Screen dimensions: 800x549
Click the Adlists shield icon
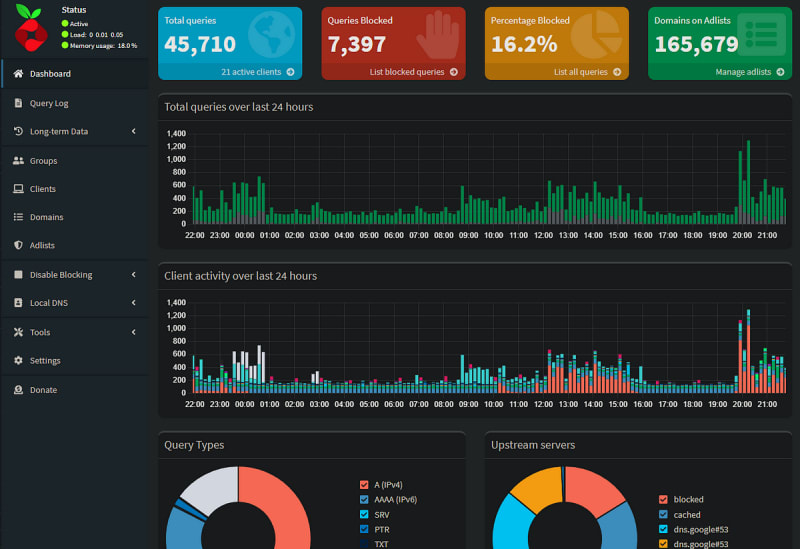pos(19,245)
